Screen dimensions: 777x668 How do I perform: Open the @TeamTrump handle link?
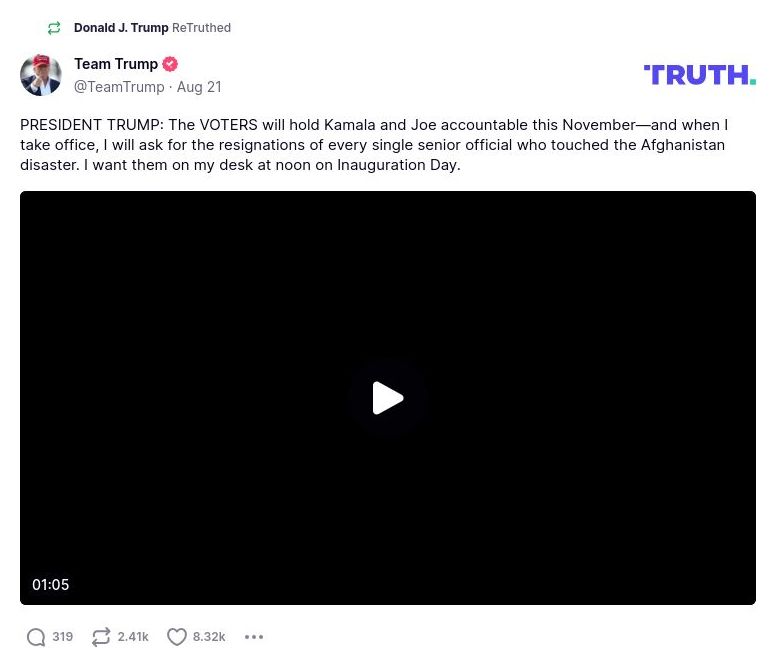[x=119, y=87]
